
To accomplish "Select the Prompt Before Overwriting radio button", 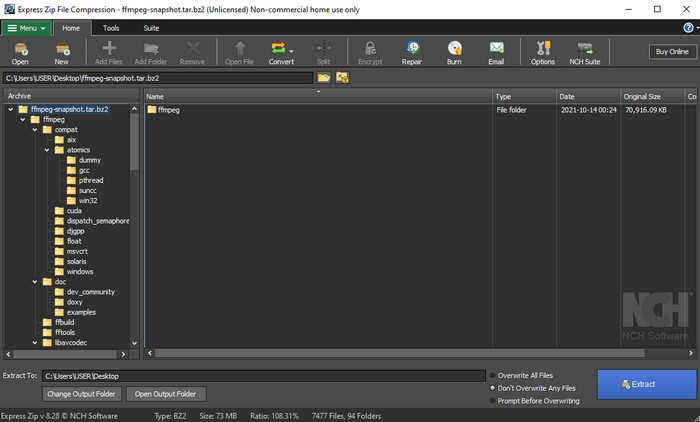I will coord(493,401).
